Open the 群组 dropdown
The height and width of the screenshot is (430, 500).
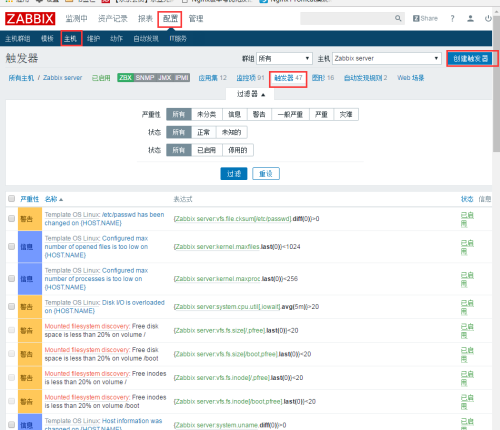coord(284,59)
